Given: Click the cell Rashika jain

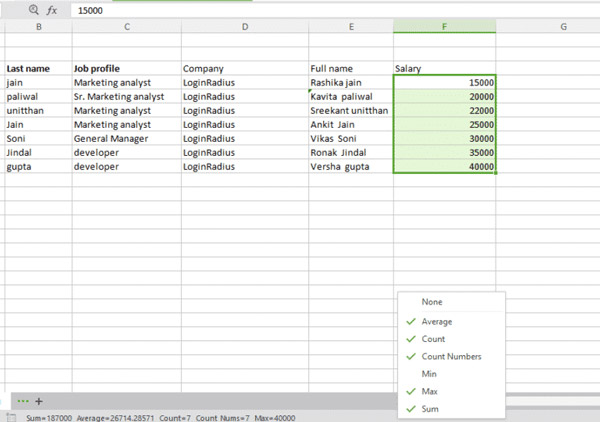Looking at the screenshot, I should point(351,83).
